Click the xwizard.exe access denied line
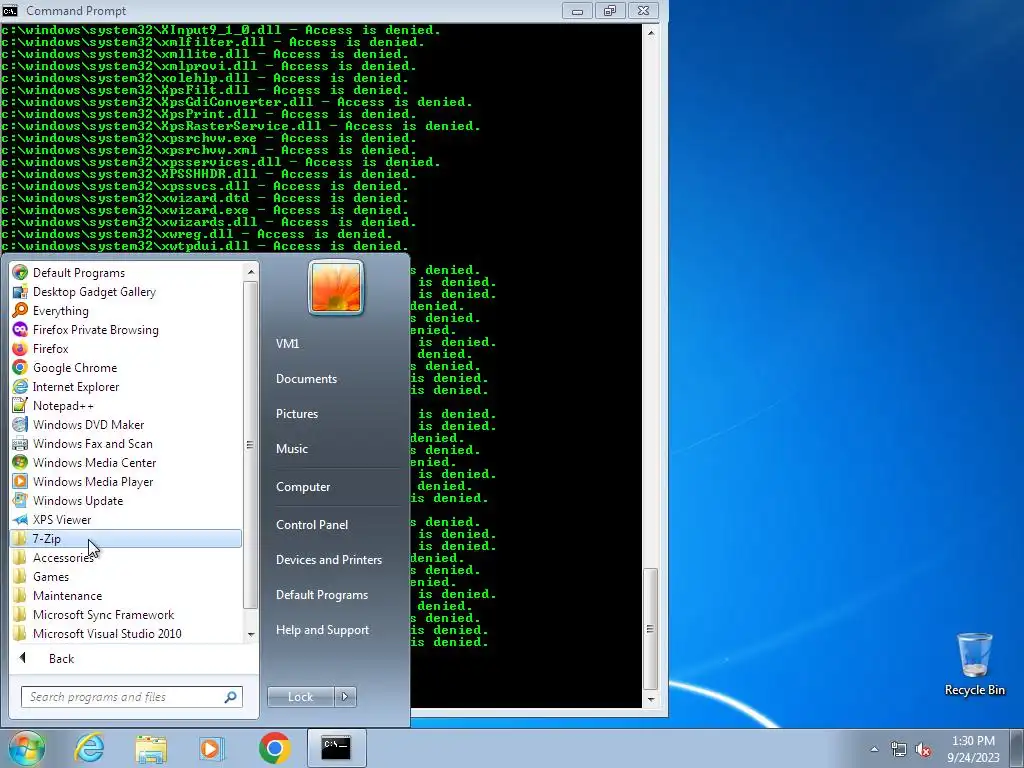 [204, 210]
